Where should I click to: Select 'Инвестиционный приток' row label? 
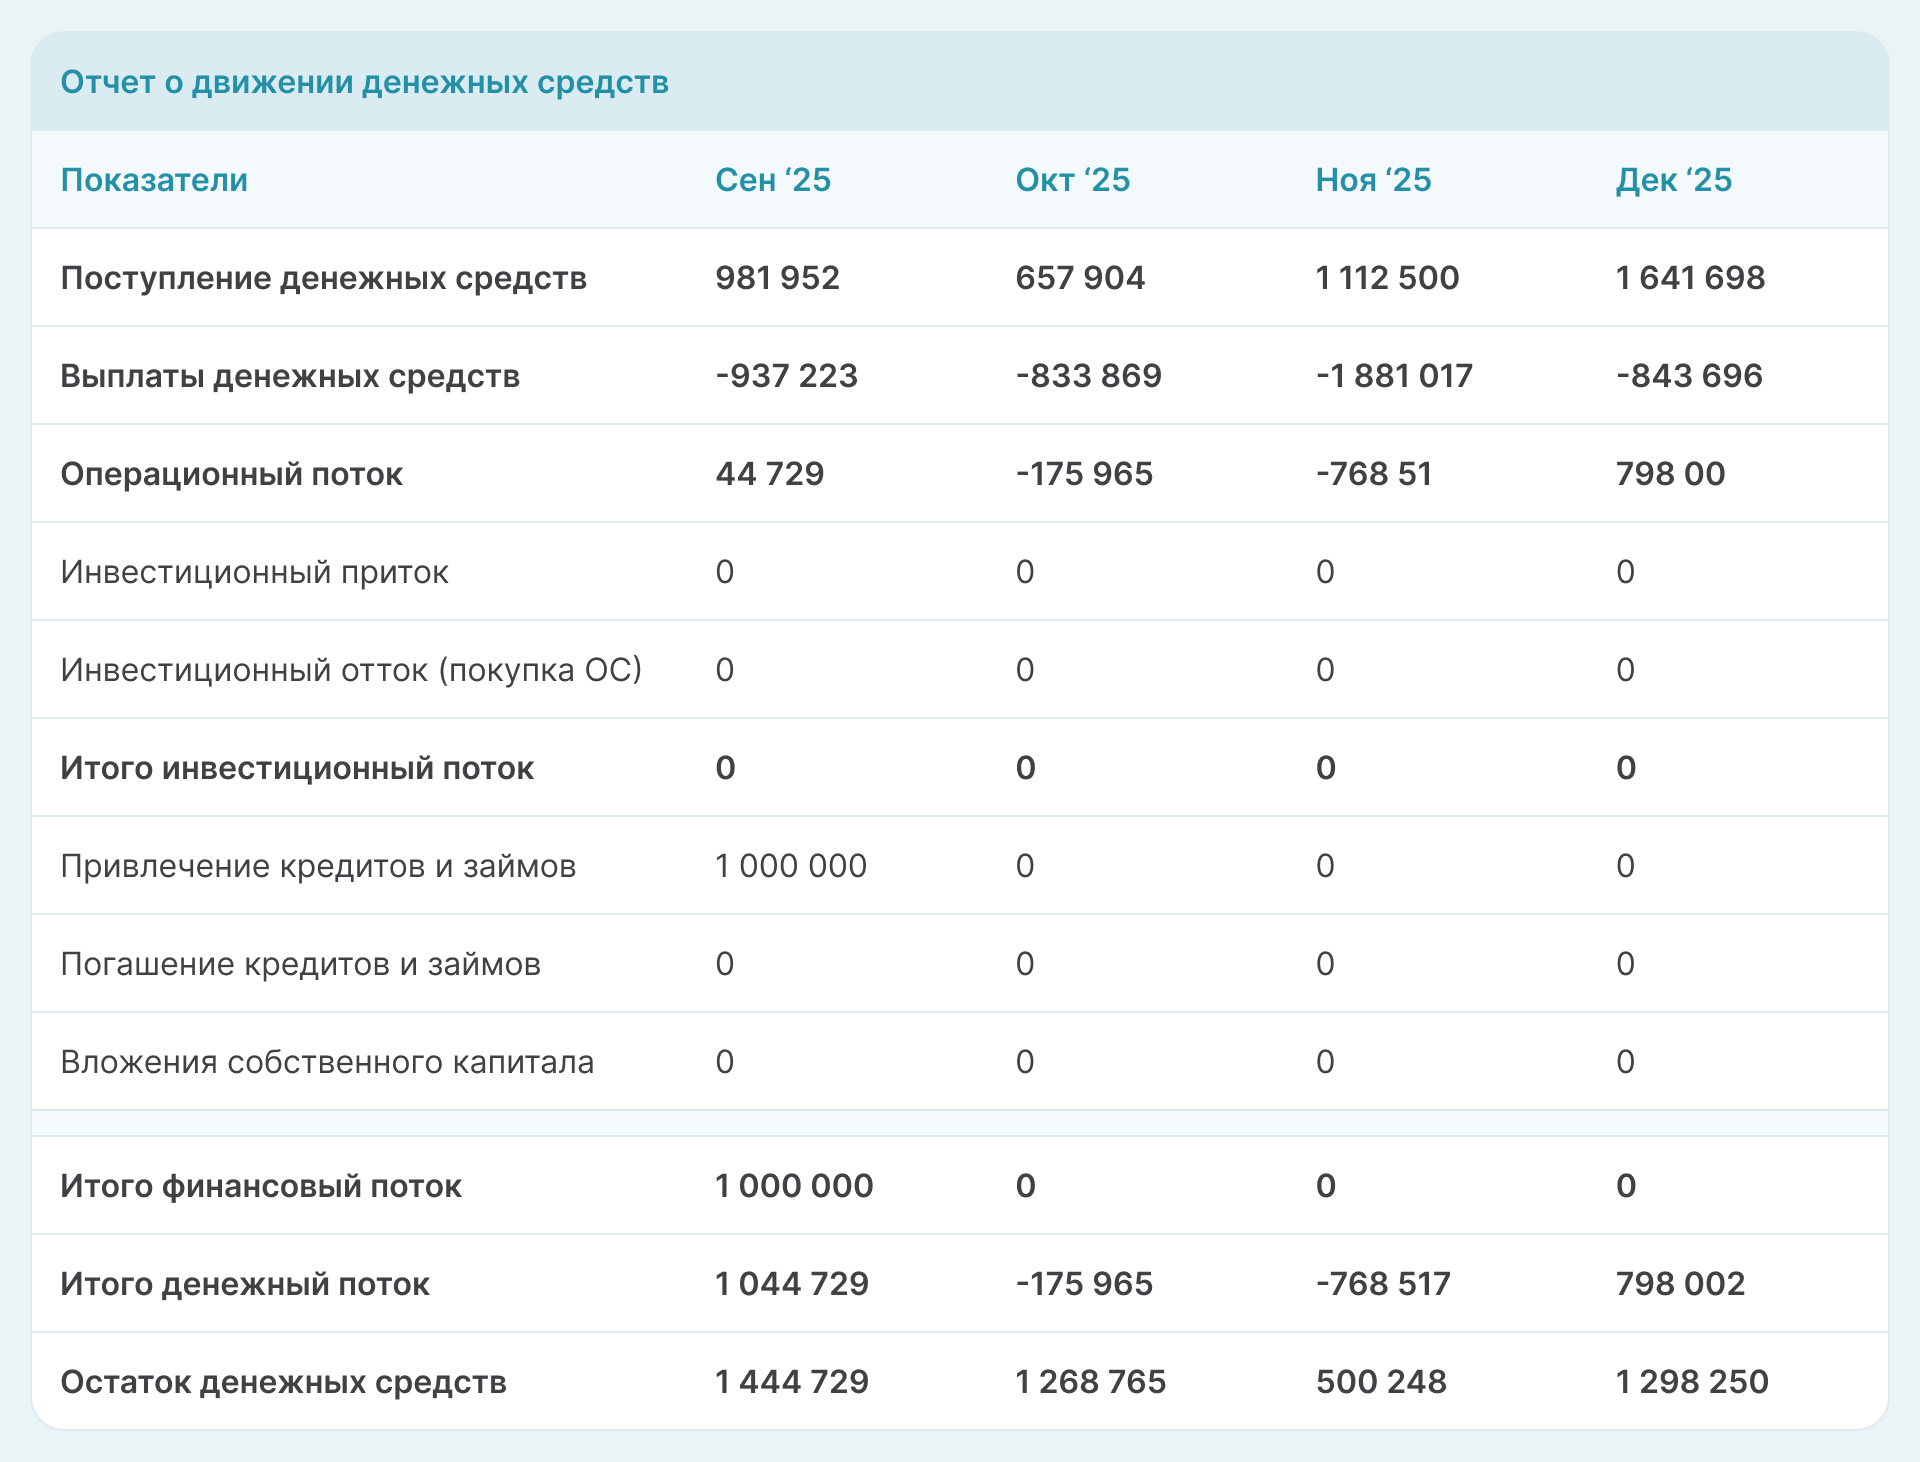coord(254,572)
